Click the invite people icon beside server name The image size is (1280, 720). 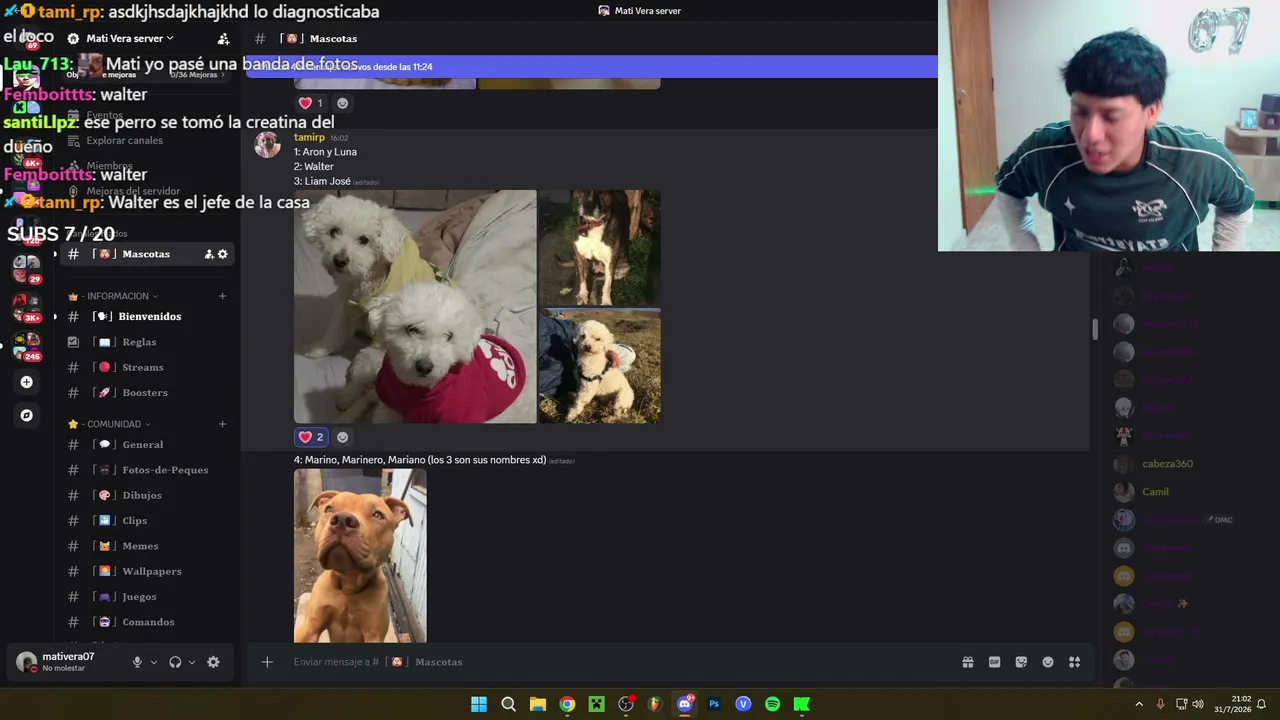[223, 38]
